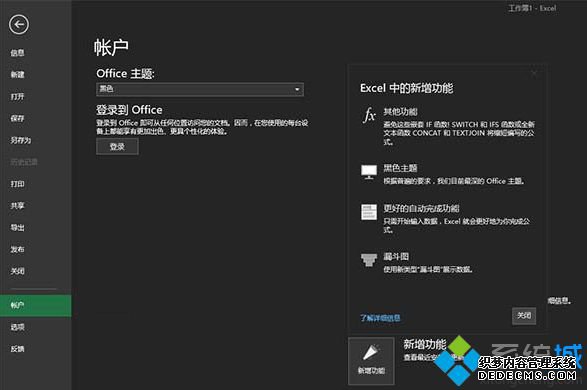The width and height of the screenshot is (587, 390).
Task: Click the 帐户 page title
Action: (111, 48)
